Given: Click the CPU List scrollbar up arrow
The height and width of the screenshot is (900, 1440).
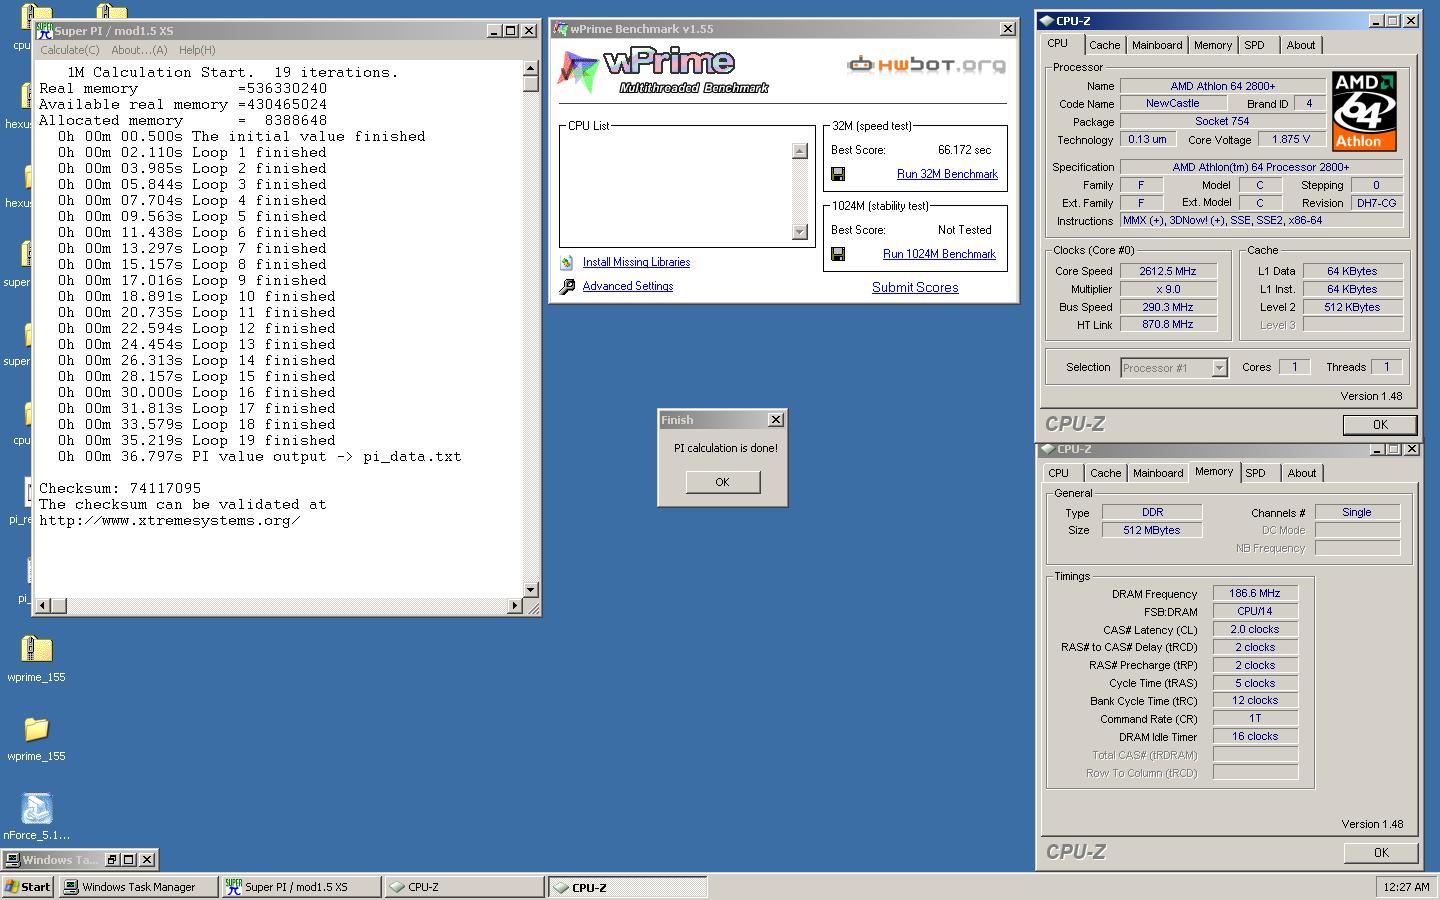Looking at the screenshot, I should (799, 151).
